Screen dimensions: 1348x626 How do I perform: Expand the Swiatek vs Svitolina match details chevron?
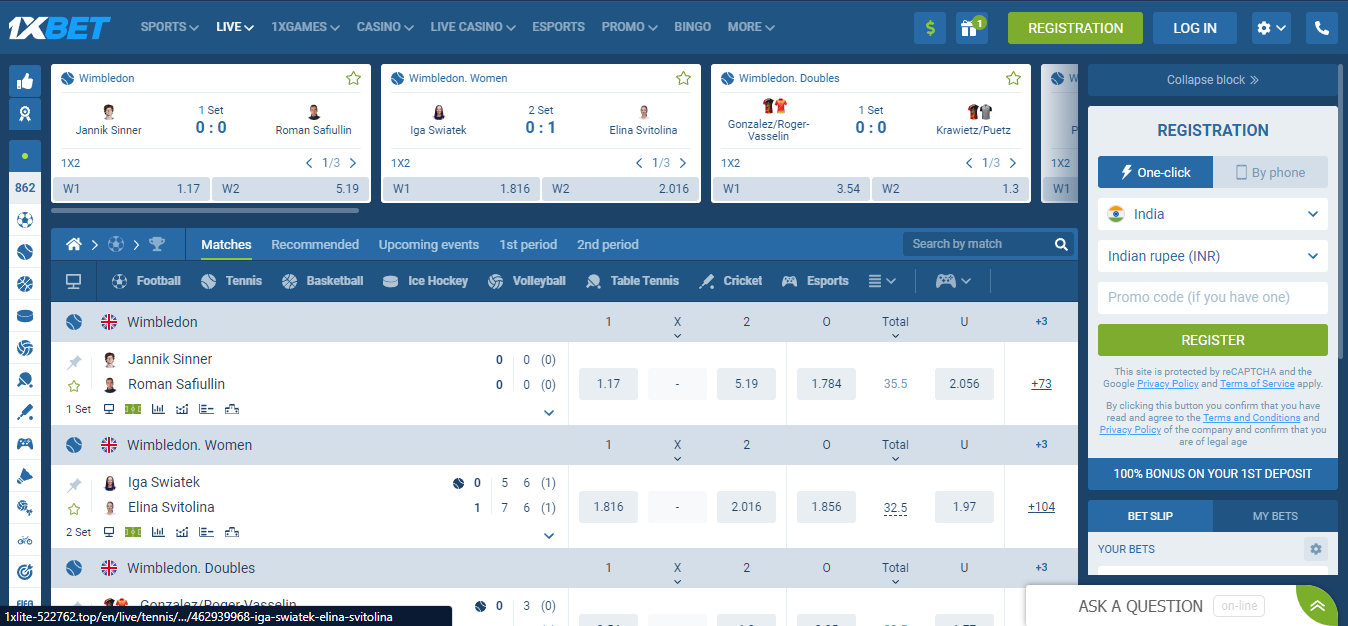[x=549, y=535]
